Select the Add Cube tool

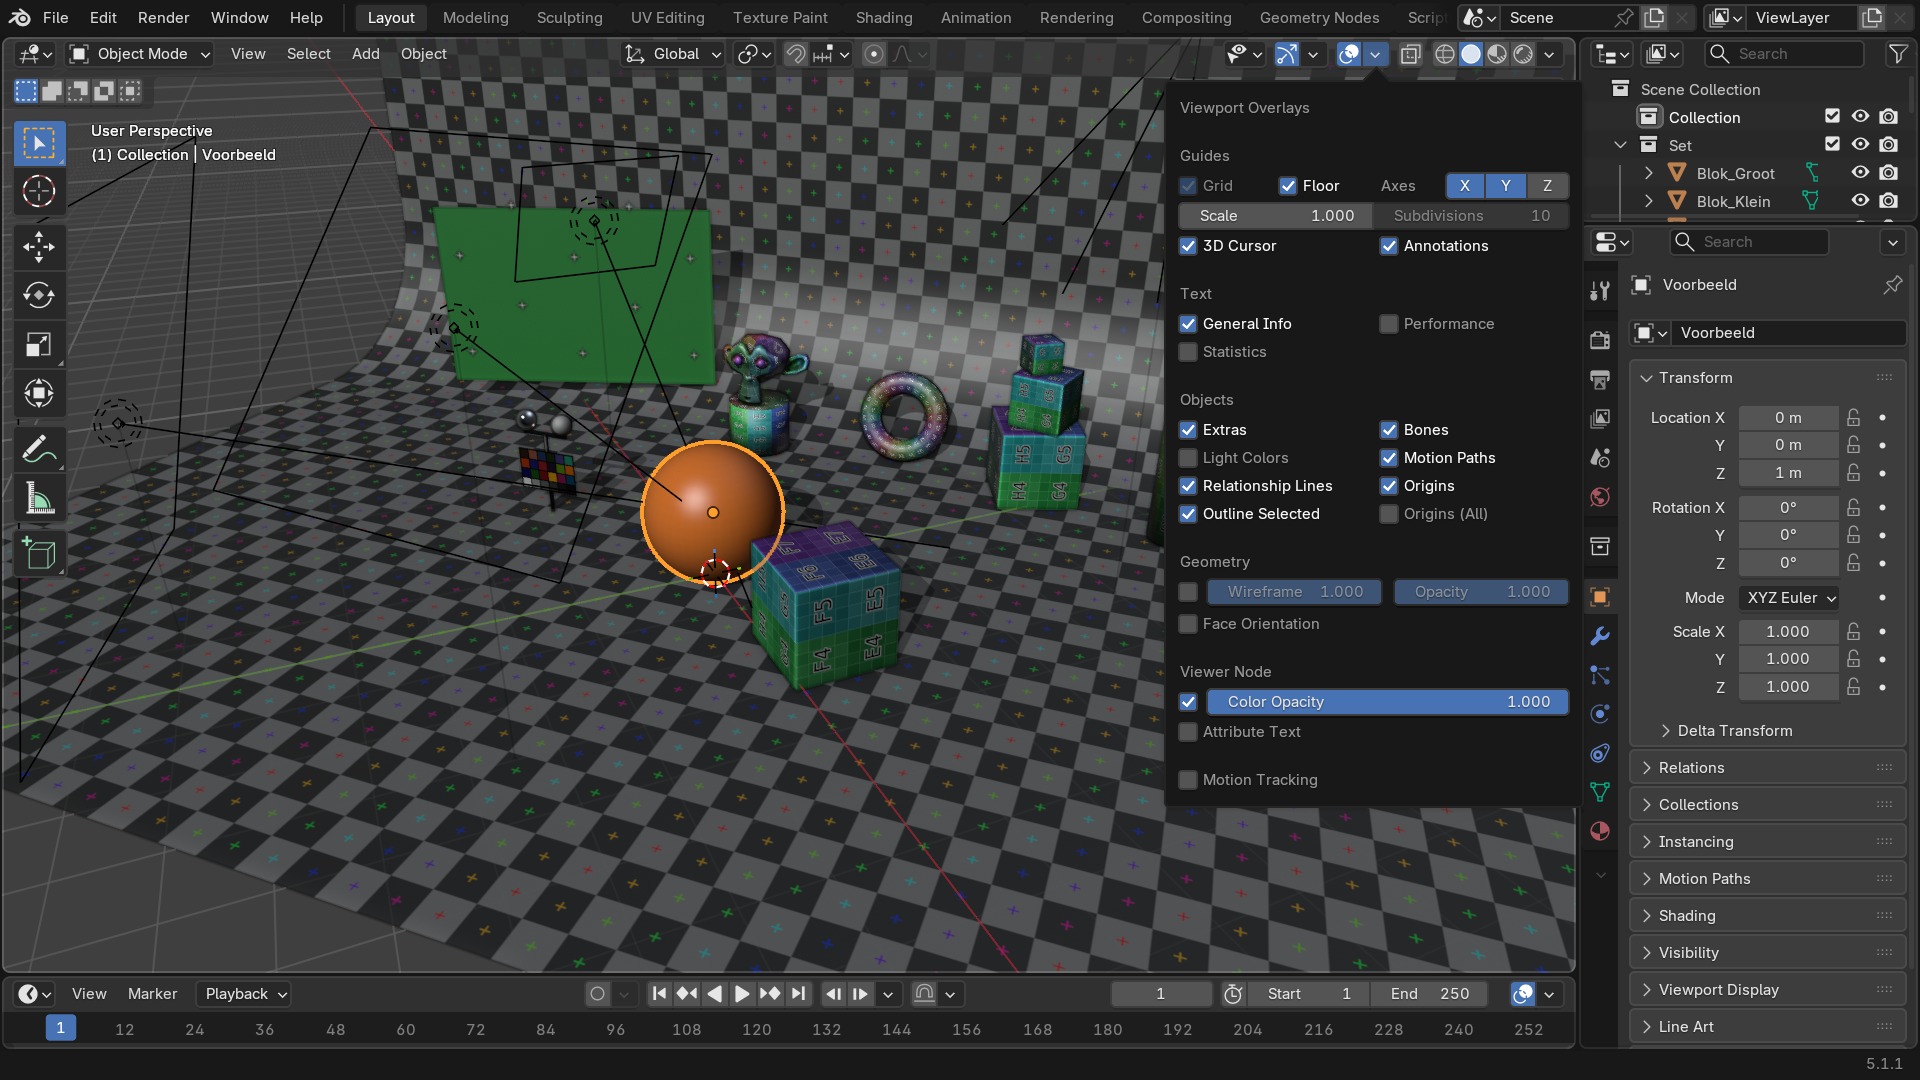click(39, 553)
